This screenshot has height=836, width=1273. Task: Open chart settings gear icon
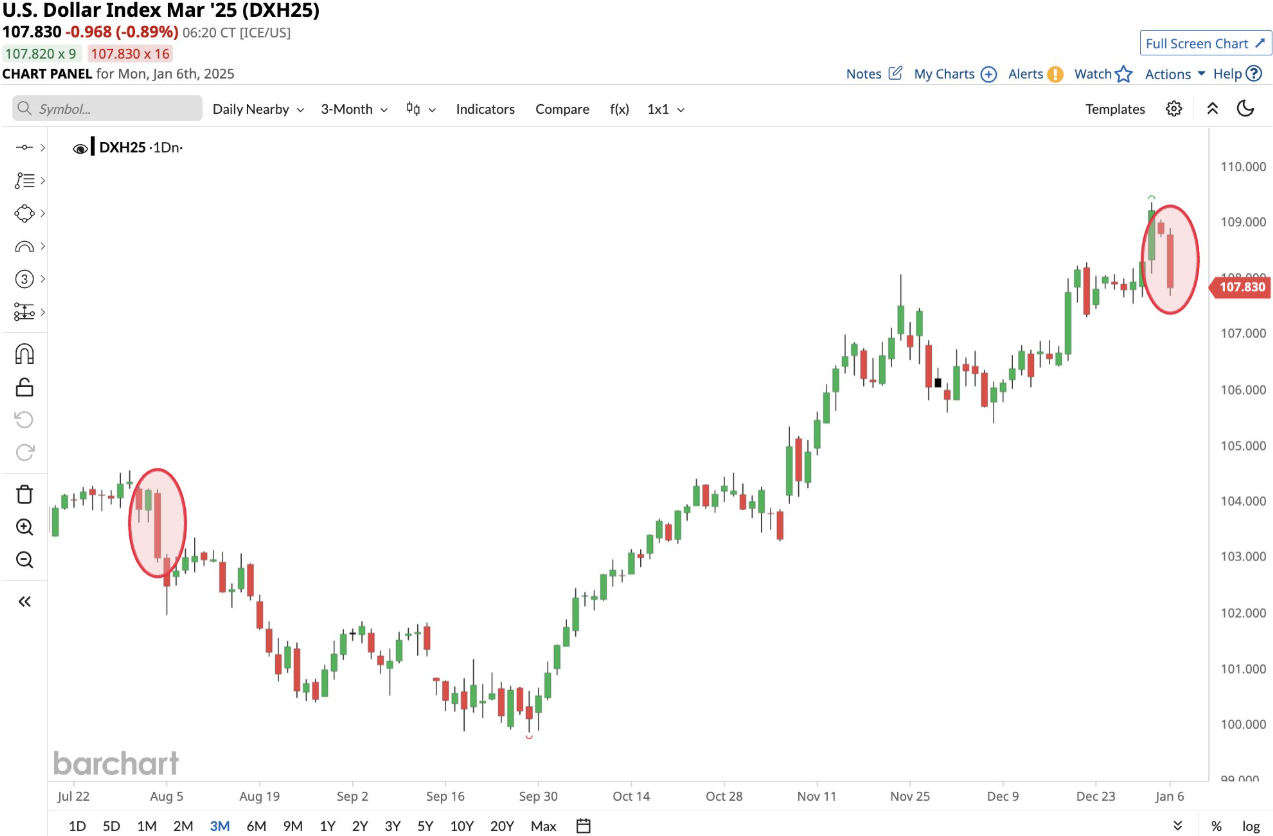[1174, 109]
